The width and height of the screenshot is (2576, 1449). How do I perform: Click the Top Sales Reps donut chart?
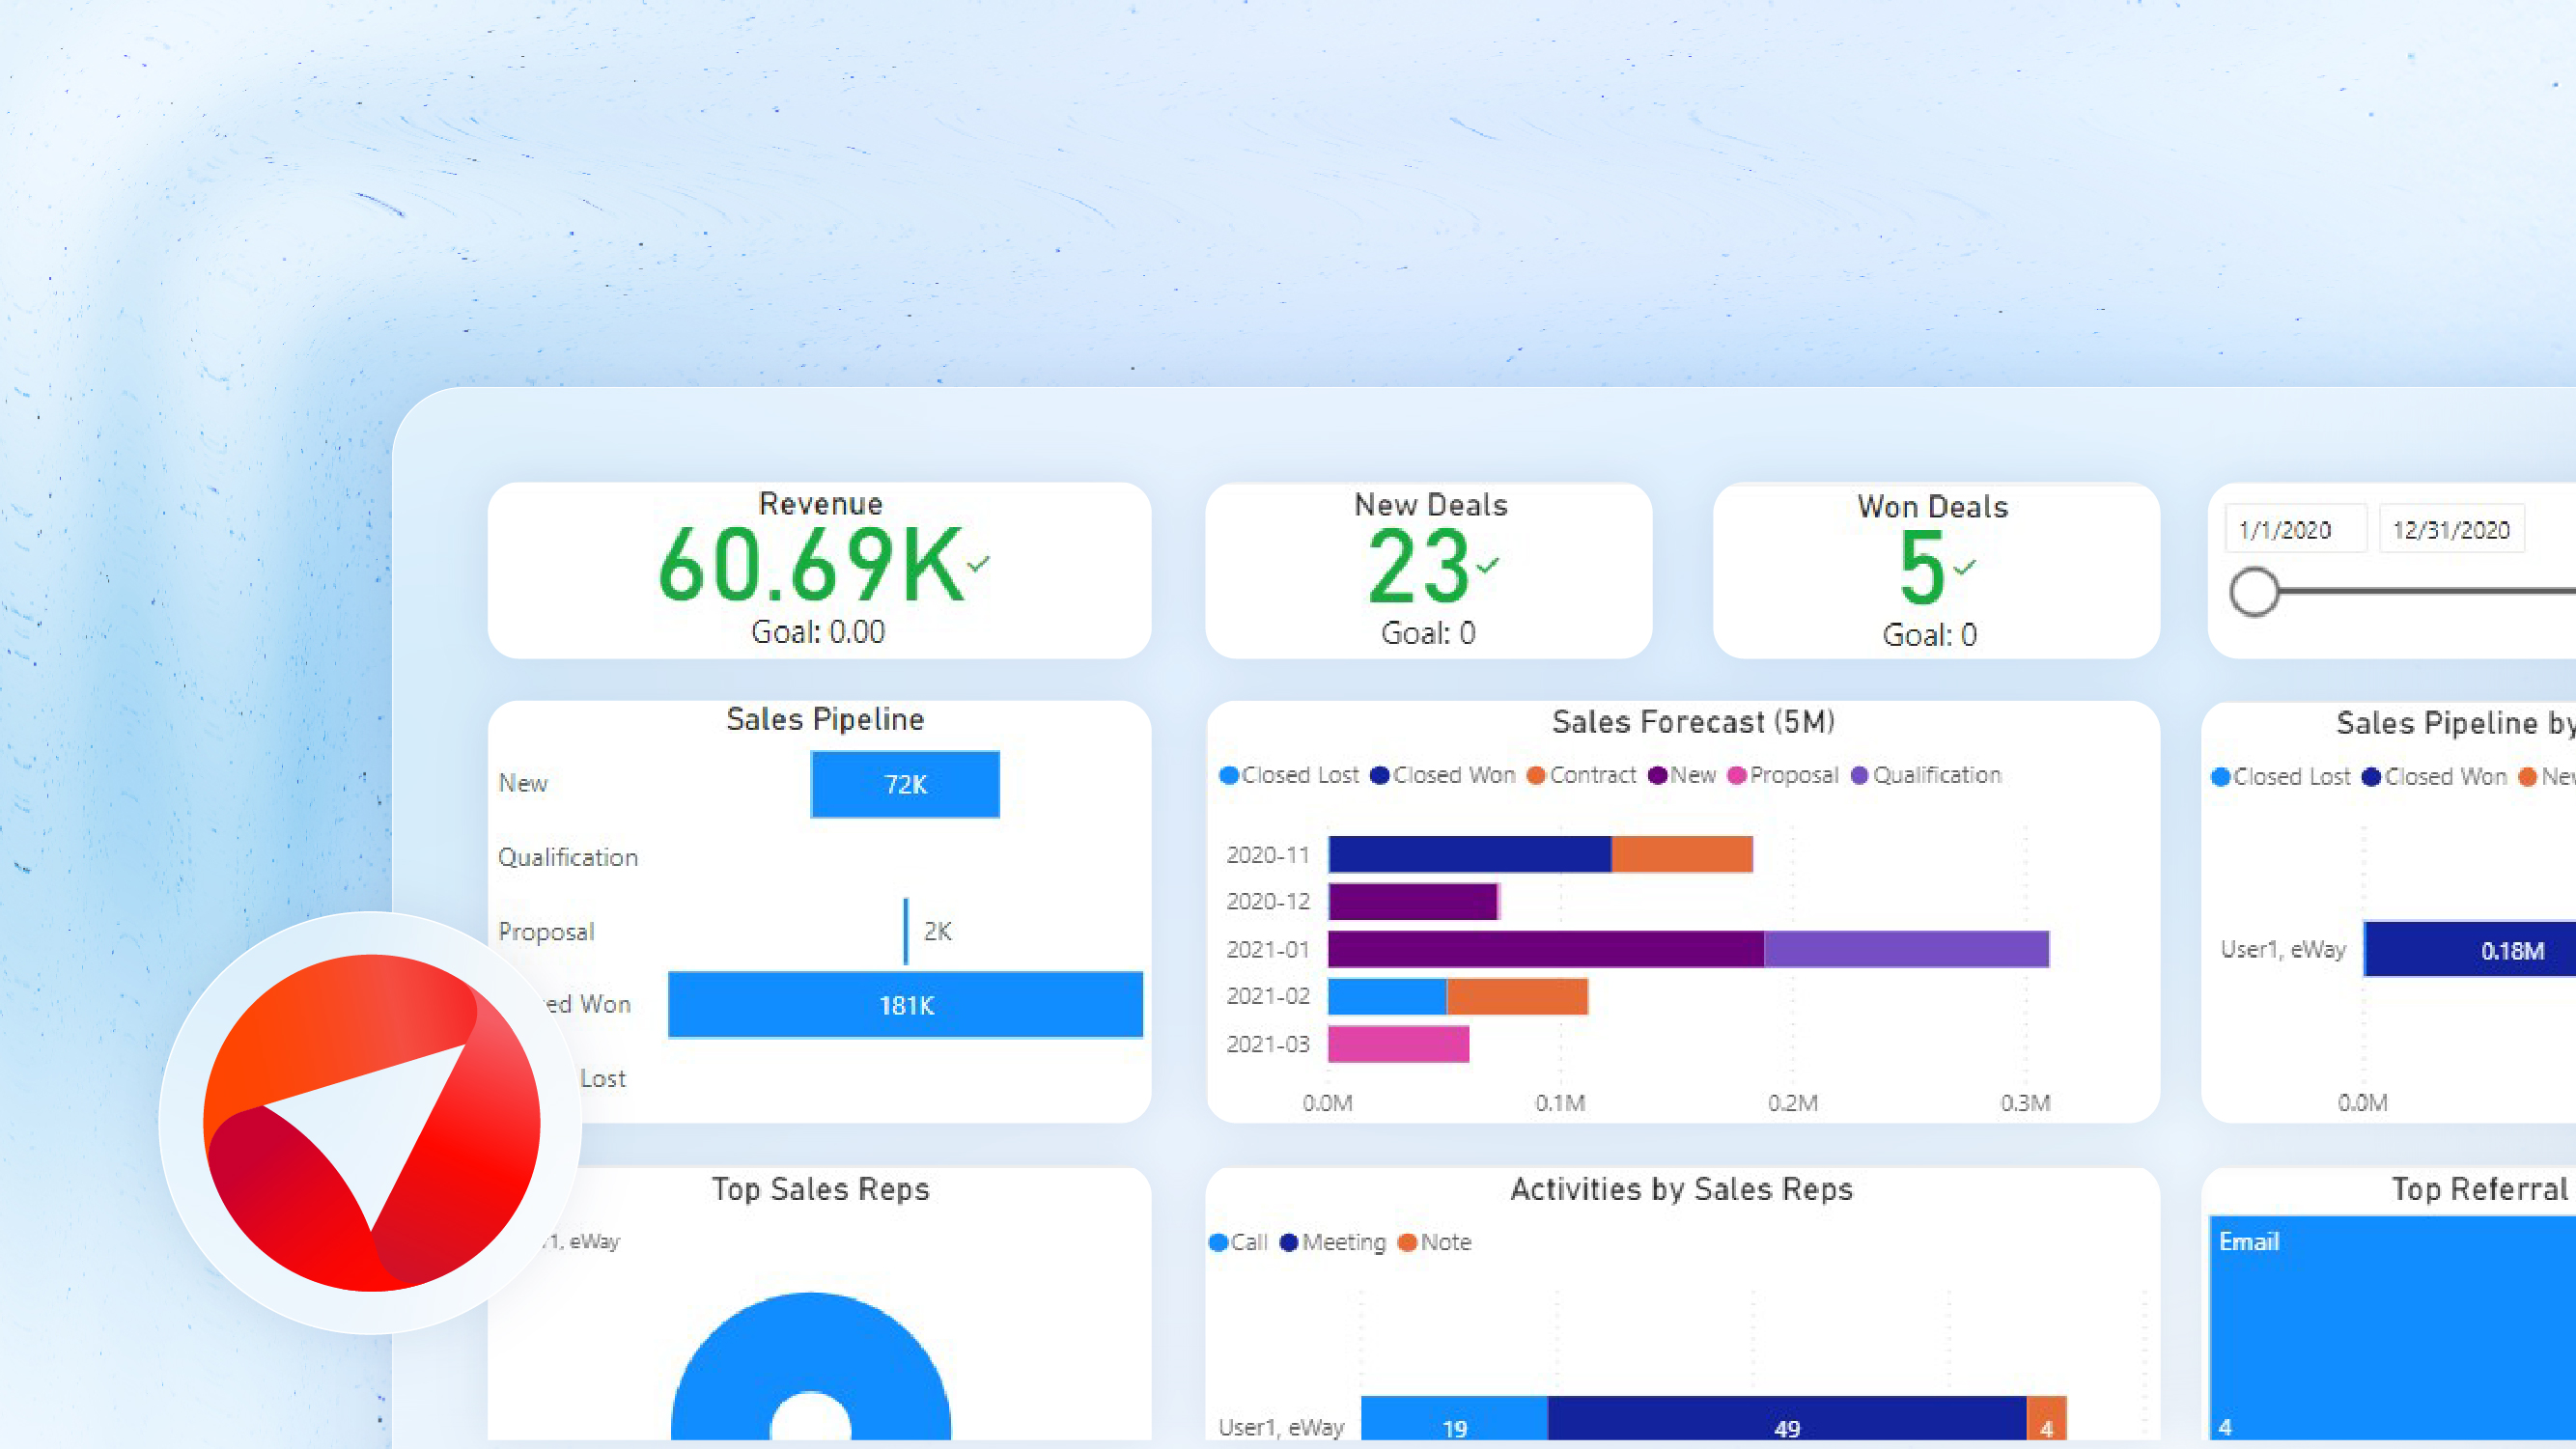(x=811, y=1366)
